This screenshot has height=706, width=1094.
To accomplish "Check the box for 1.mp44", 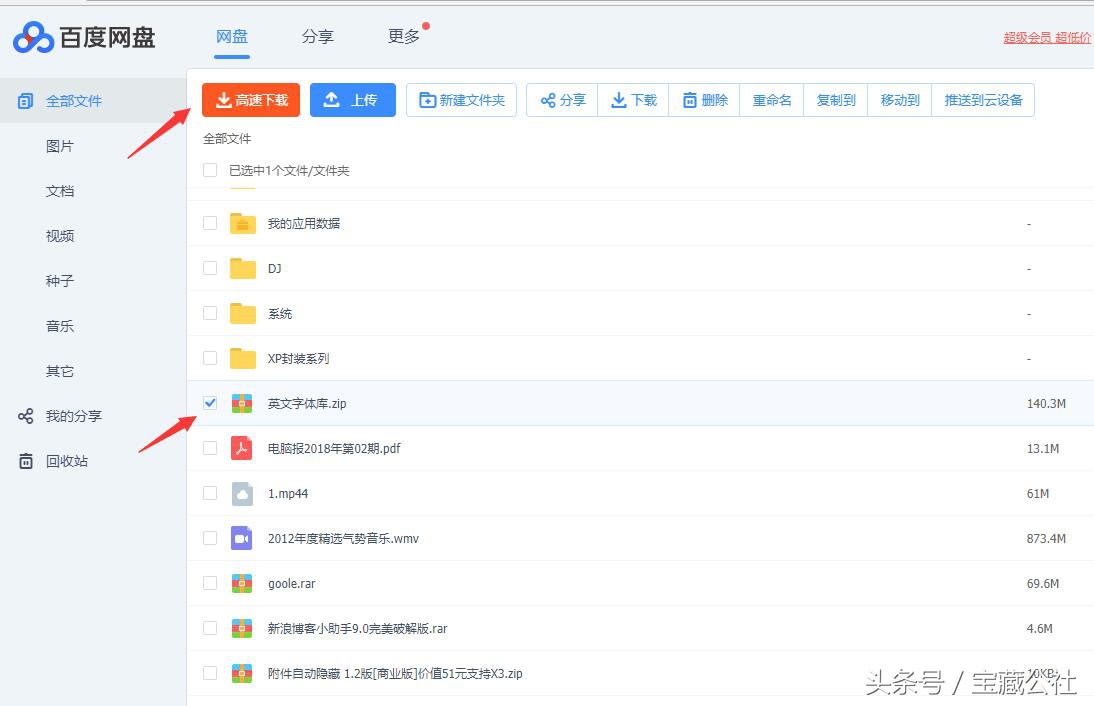I will coord(210,493).
